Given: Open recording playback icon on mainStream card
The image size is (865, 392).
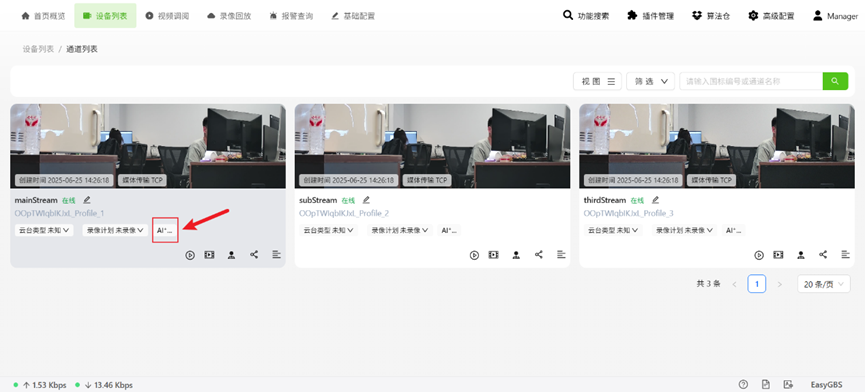Looking at the screenshot, I should [x=209, y=255].
